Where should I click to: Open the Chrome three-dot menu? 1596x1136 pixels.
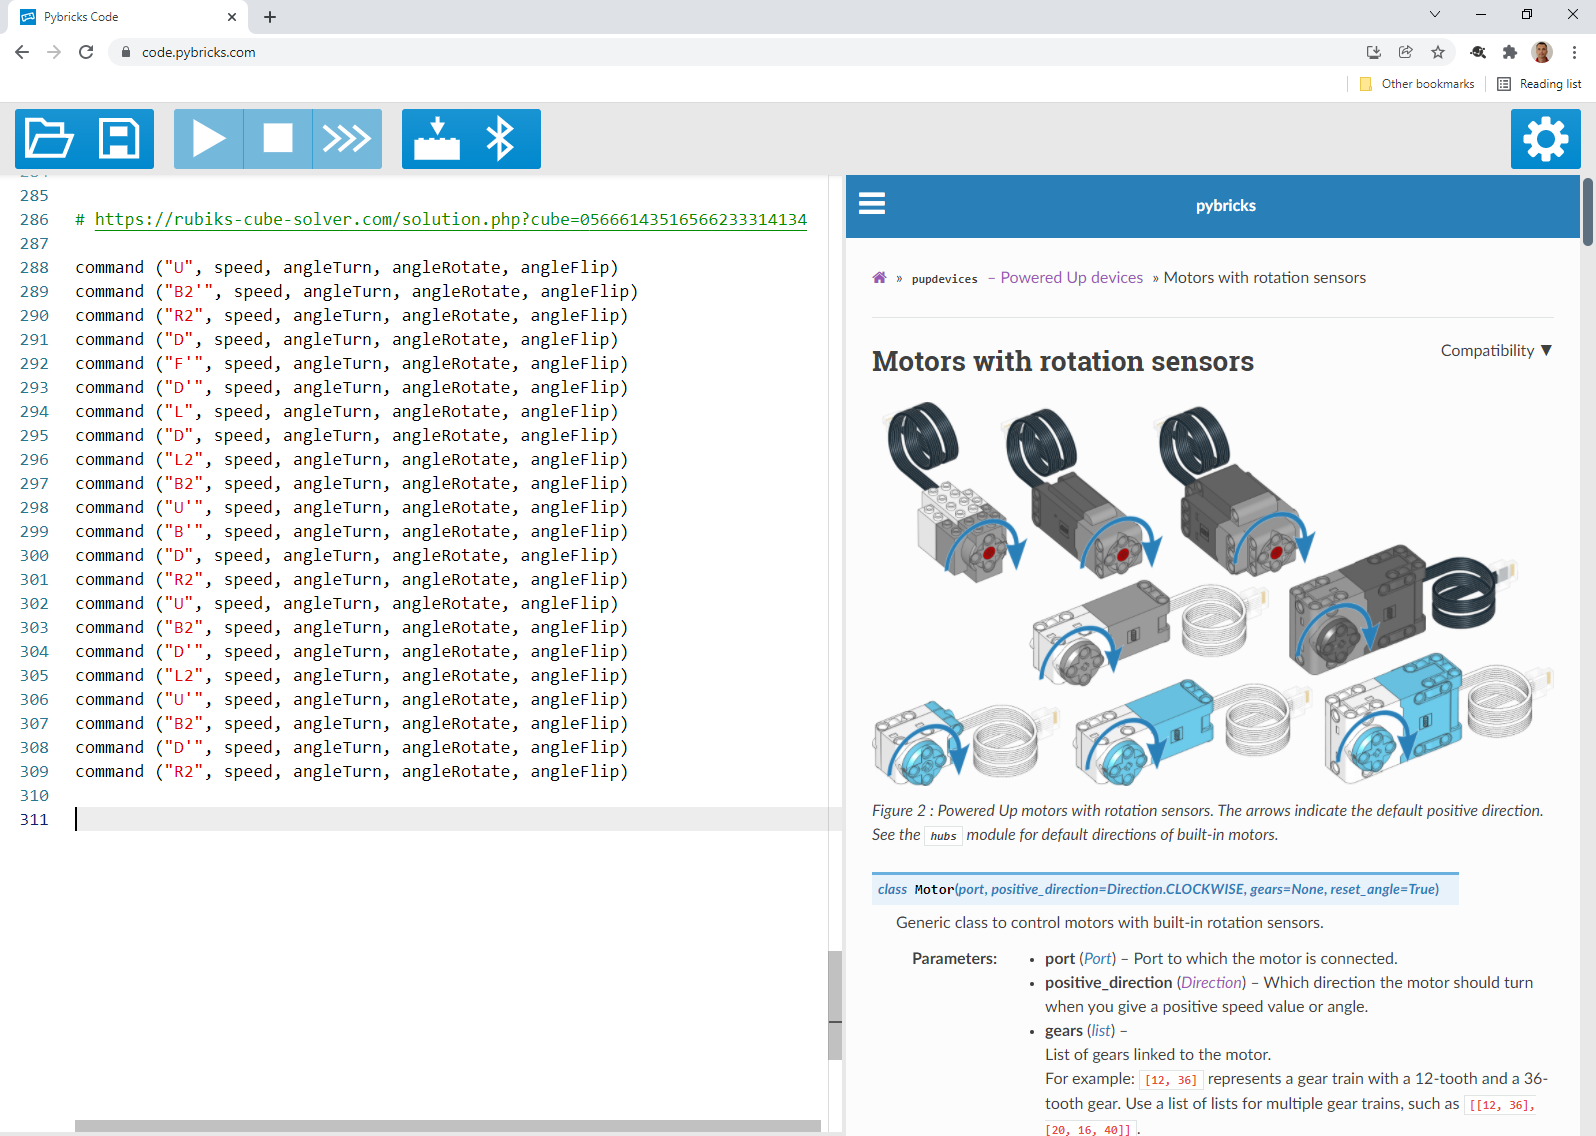(1574, 52)
